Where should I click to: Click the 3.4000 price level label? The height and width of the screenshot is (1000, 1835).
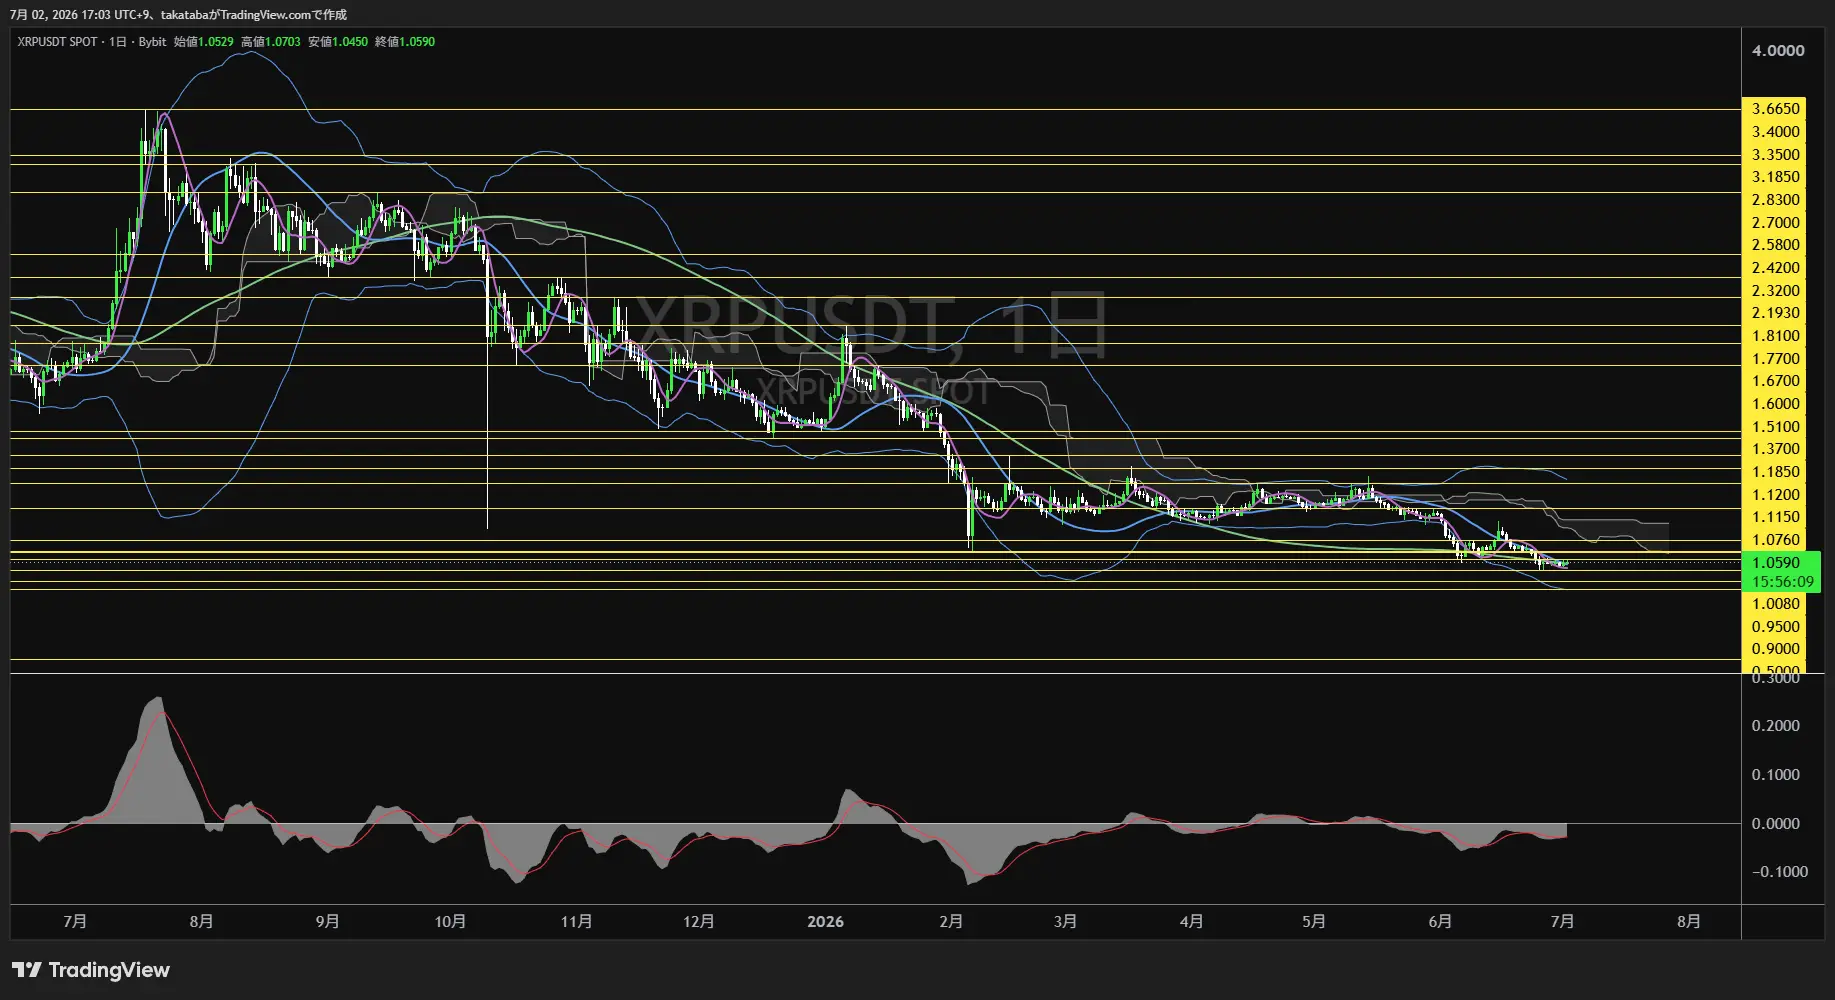[x=1776, y=132]
